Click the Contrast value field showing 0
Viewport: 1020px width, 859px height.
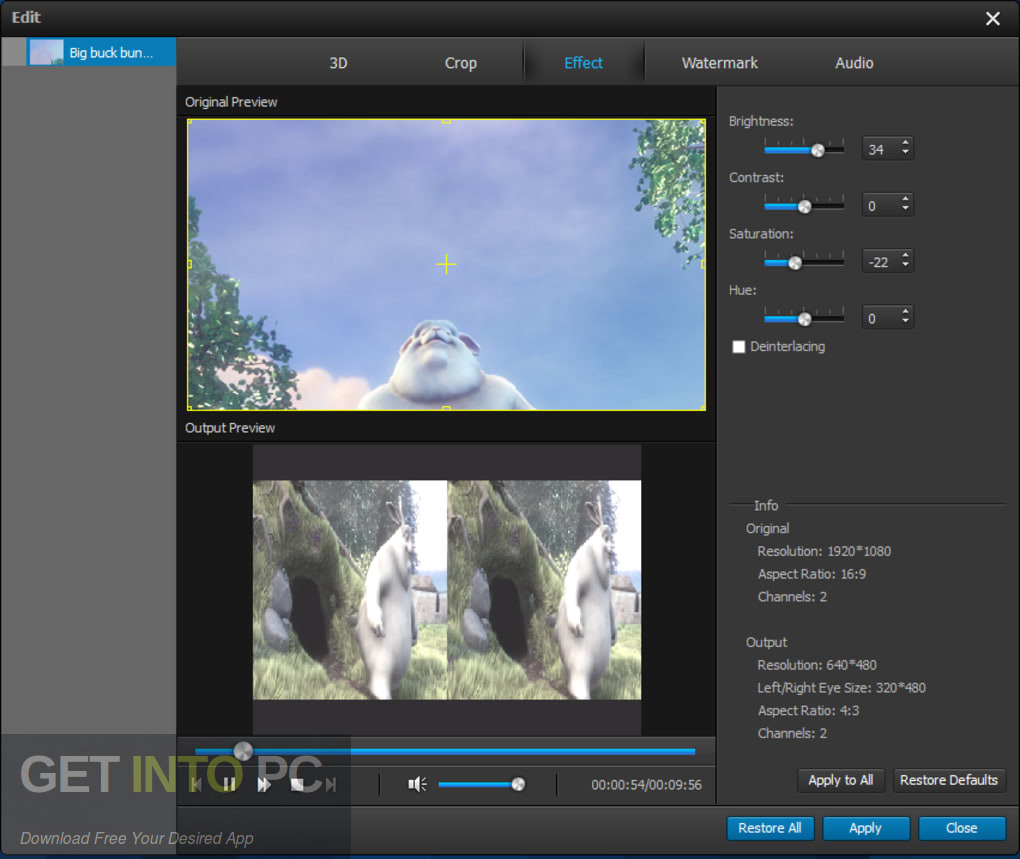880,205
